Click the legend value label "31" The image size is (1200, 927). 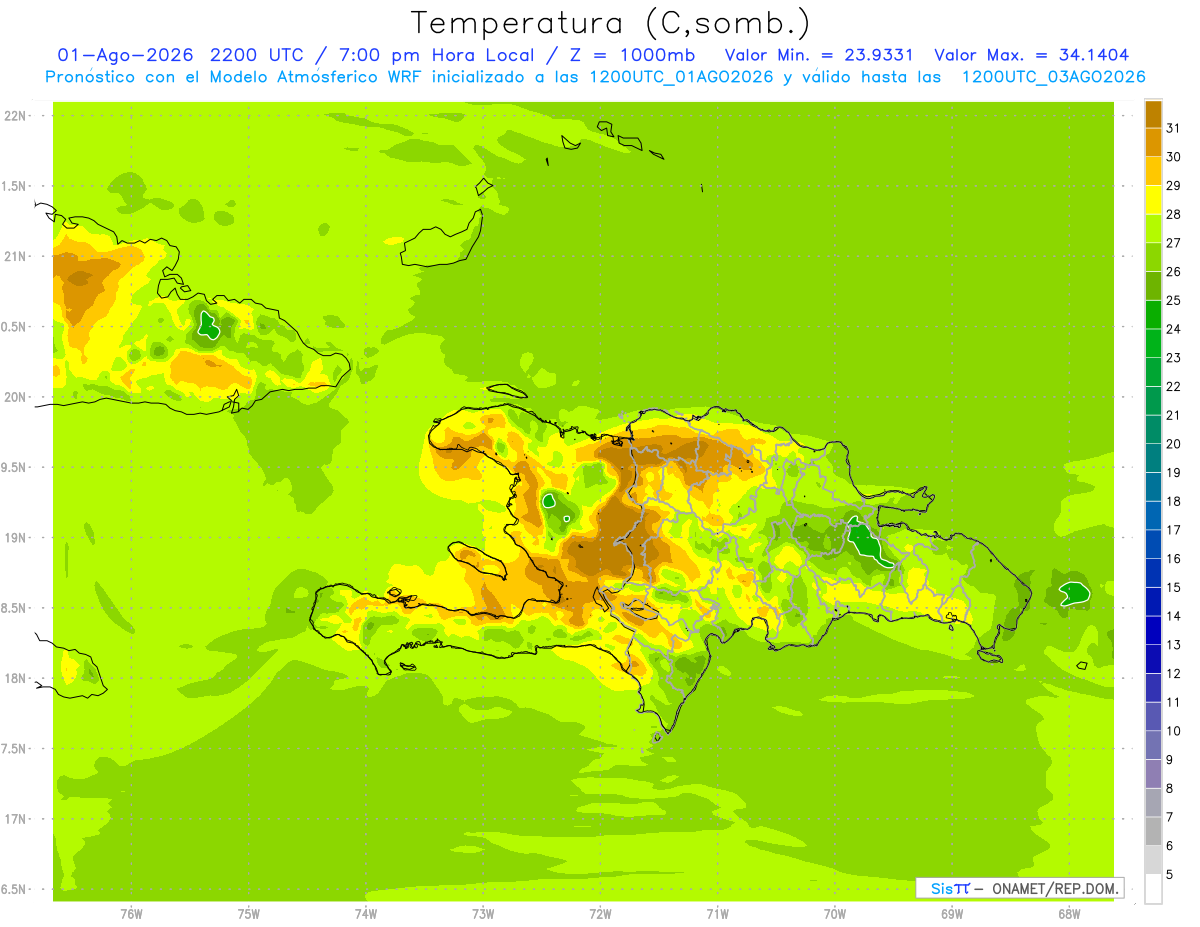[x=1173, y=128]
